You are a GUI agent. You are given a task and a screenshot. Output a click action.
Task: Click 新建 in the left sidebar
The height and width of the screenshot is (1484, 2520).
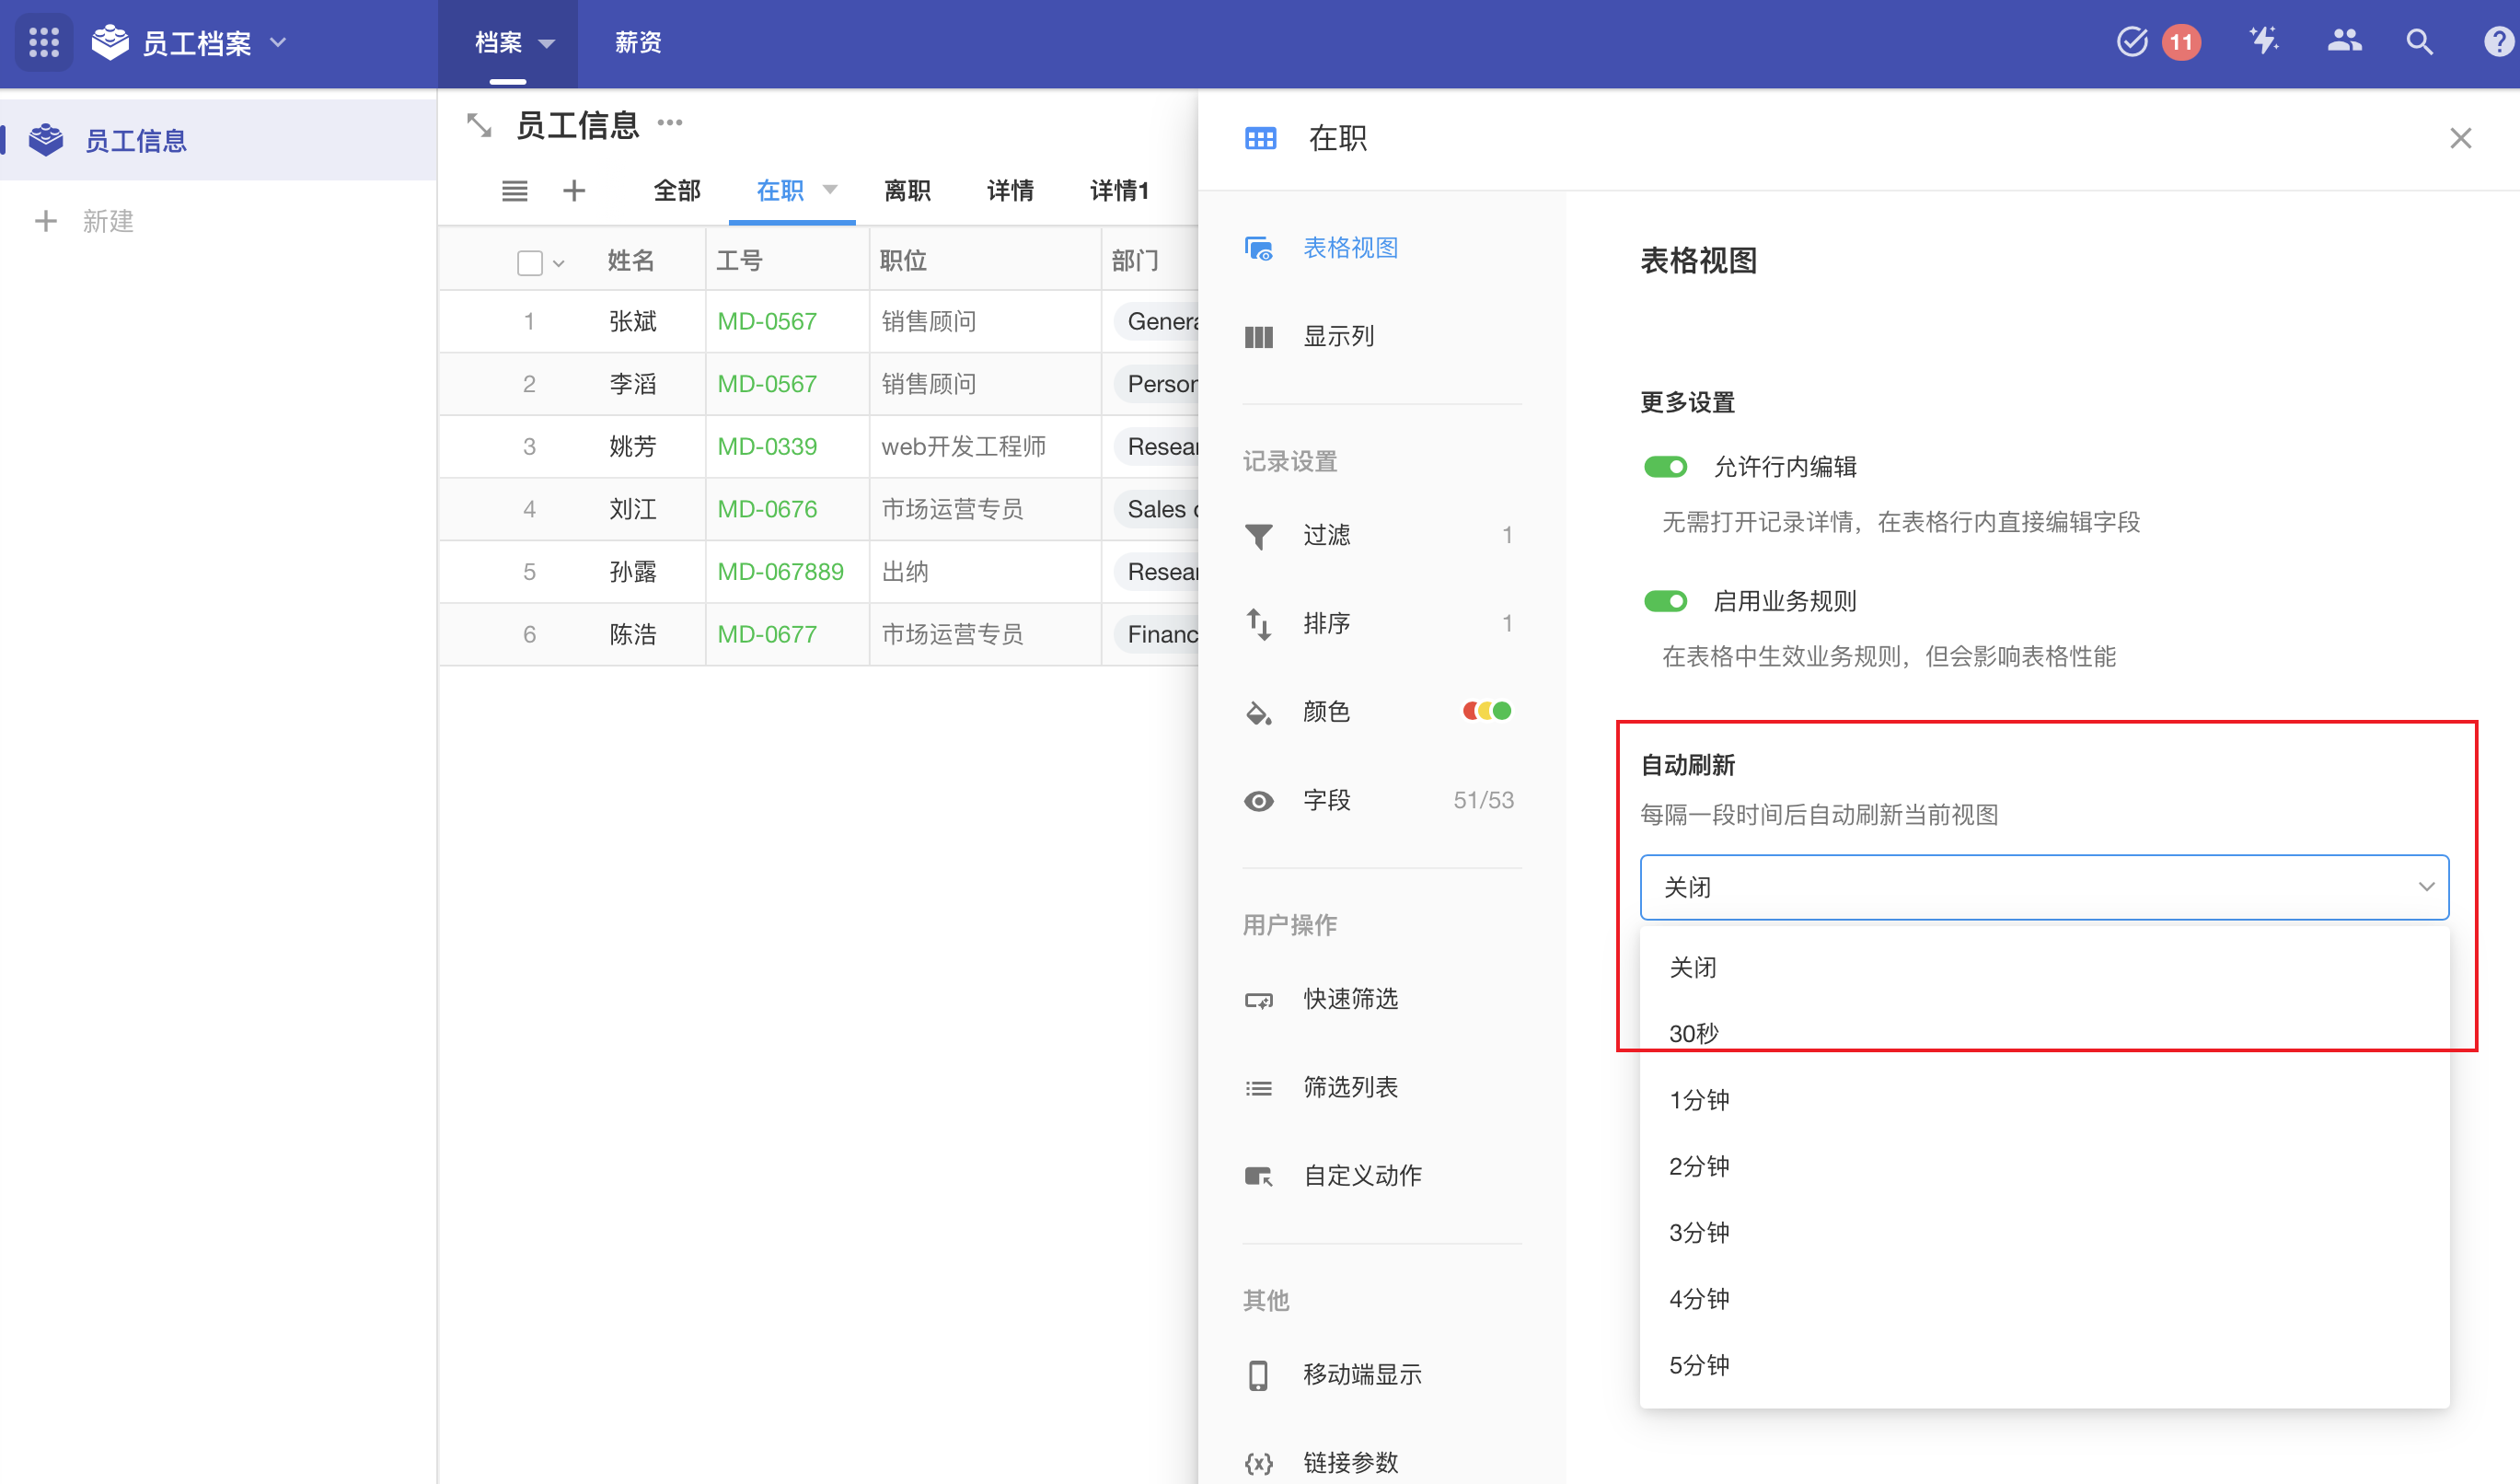(106, 221)
